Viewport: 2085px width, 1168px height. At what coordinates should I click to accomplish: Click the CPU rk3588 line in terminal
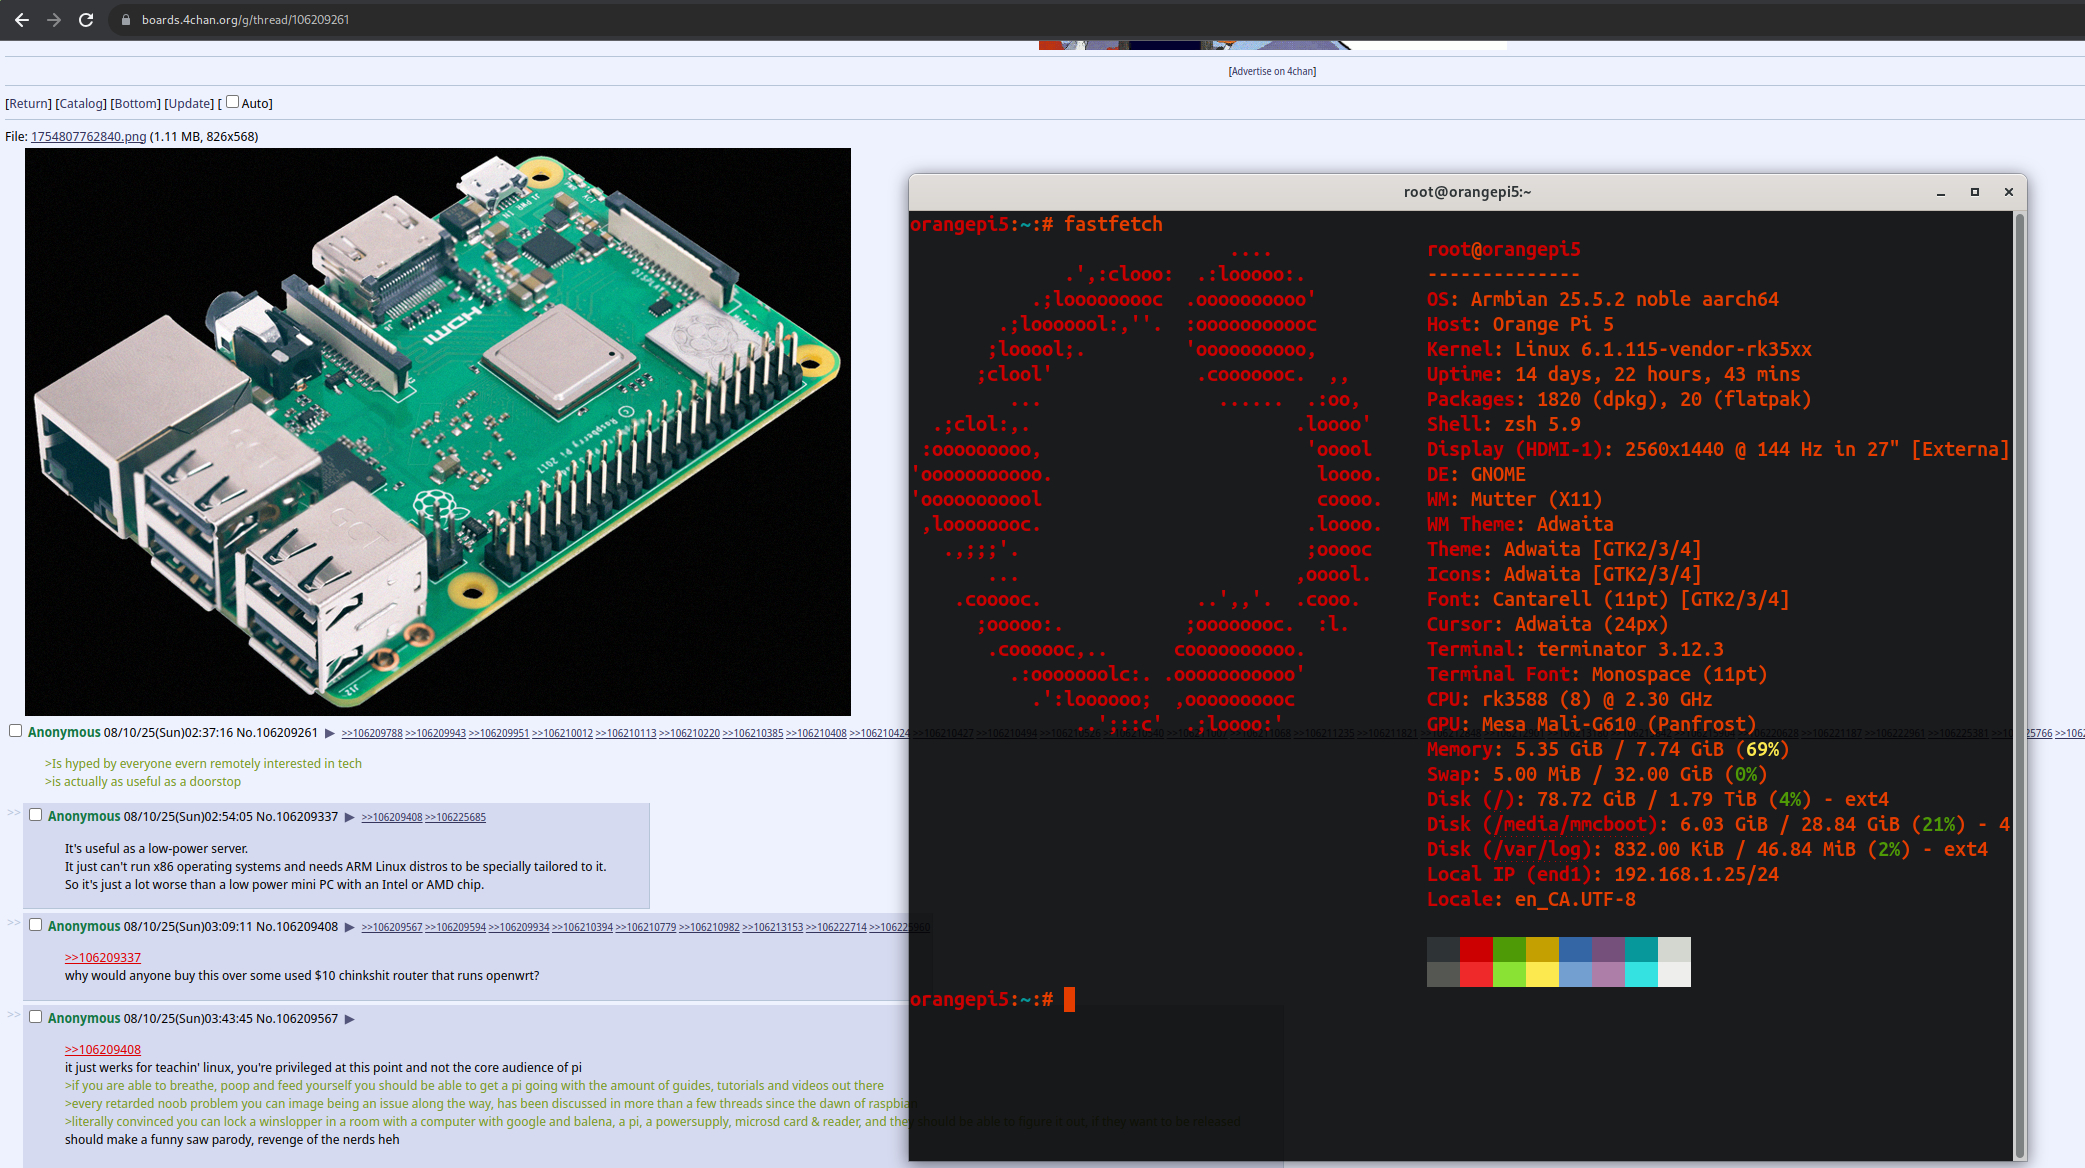pos(1569,699)
